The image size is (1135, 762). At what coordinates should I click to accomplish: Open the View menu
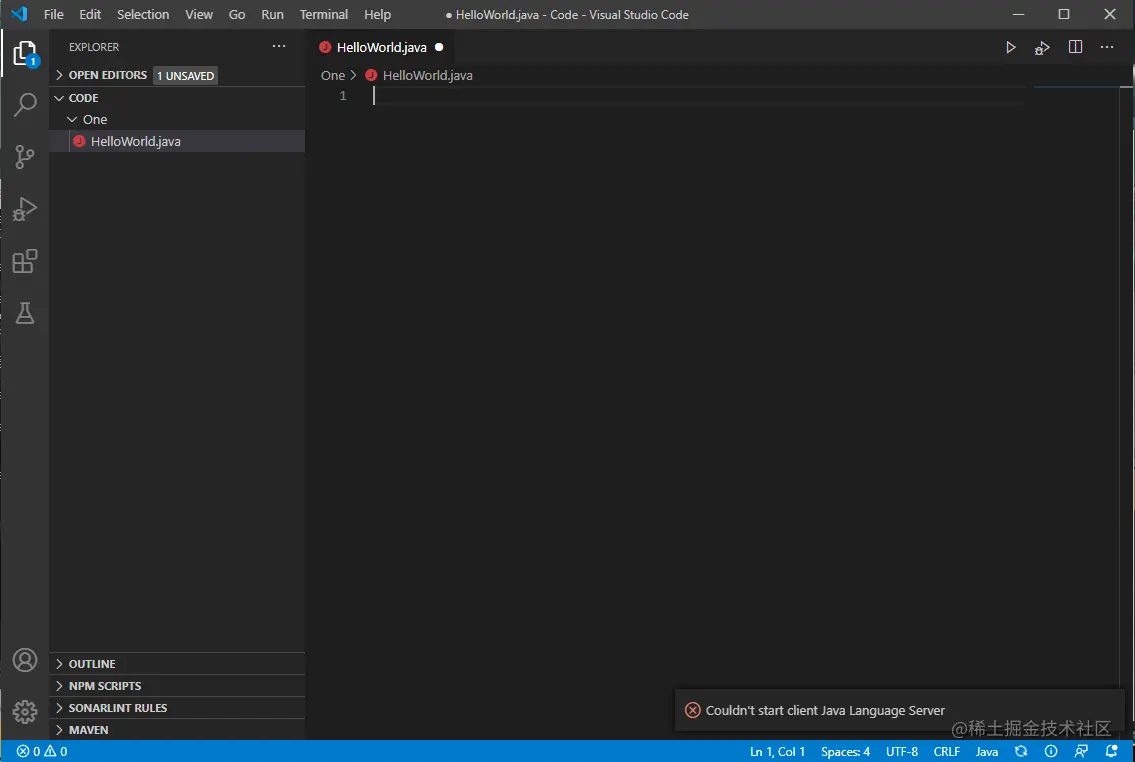199,14
